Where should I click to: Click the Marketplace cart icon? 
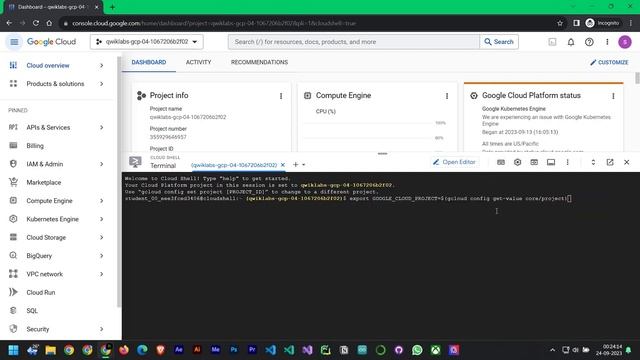[13, 182]
